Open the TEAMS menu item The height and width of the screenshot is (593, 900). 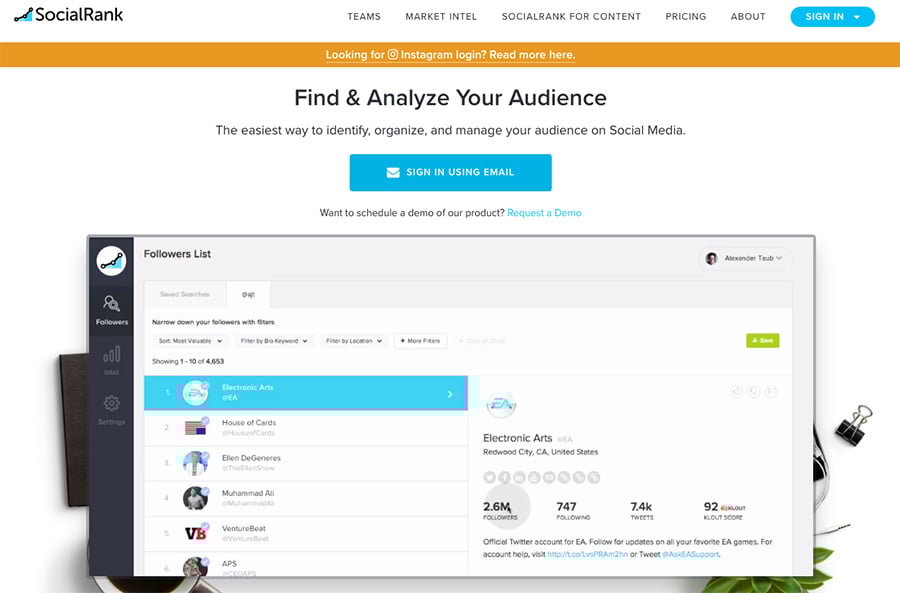364,17
